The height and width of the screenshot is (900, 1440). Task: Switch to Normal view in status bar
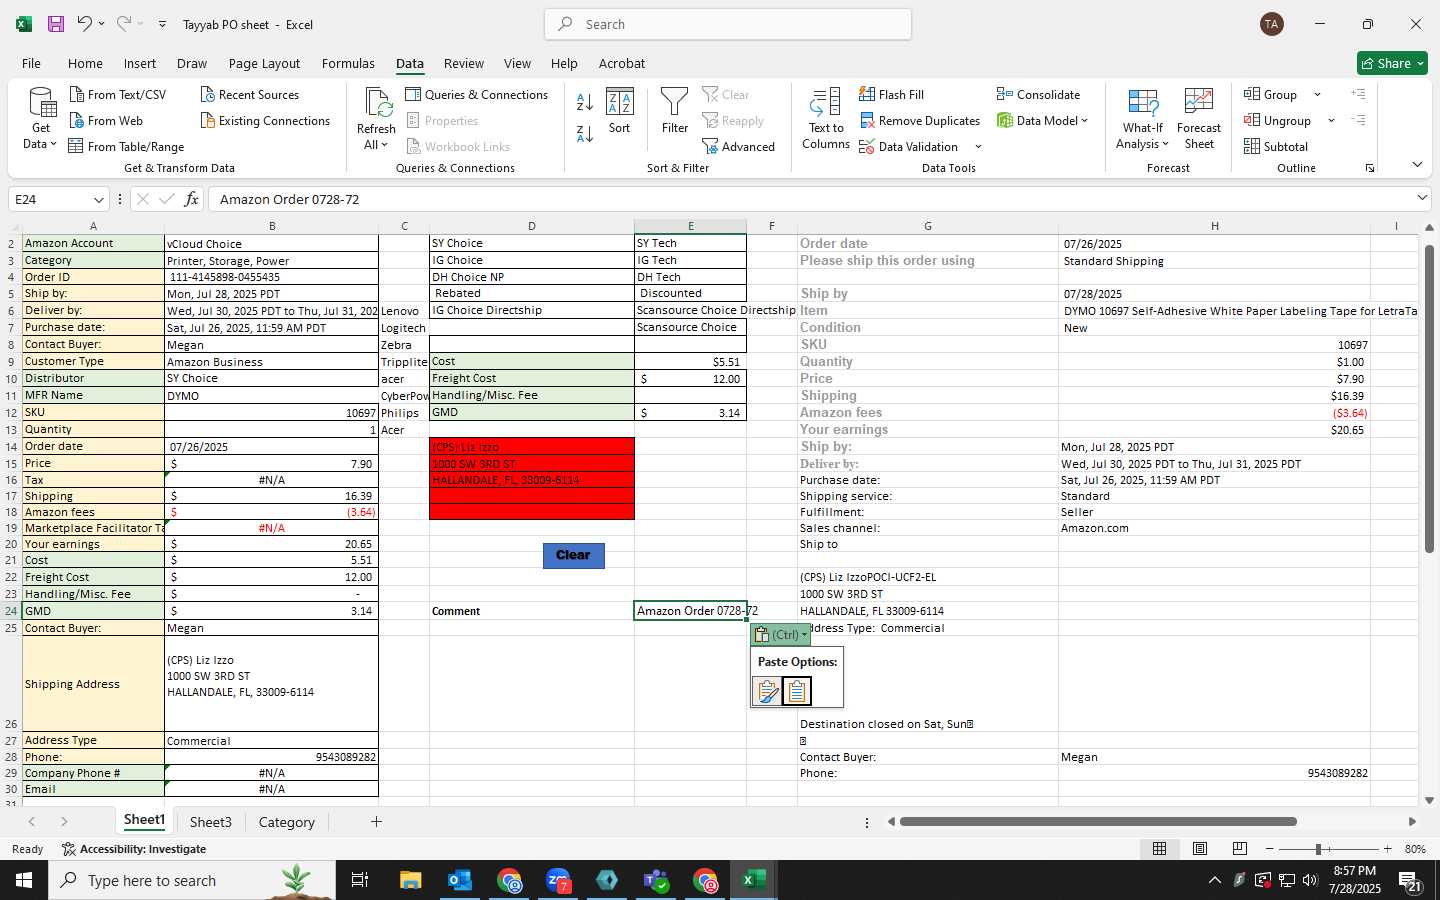pos(1160,849)
